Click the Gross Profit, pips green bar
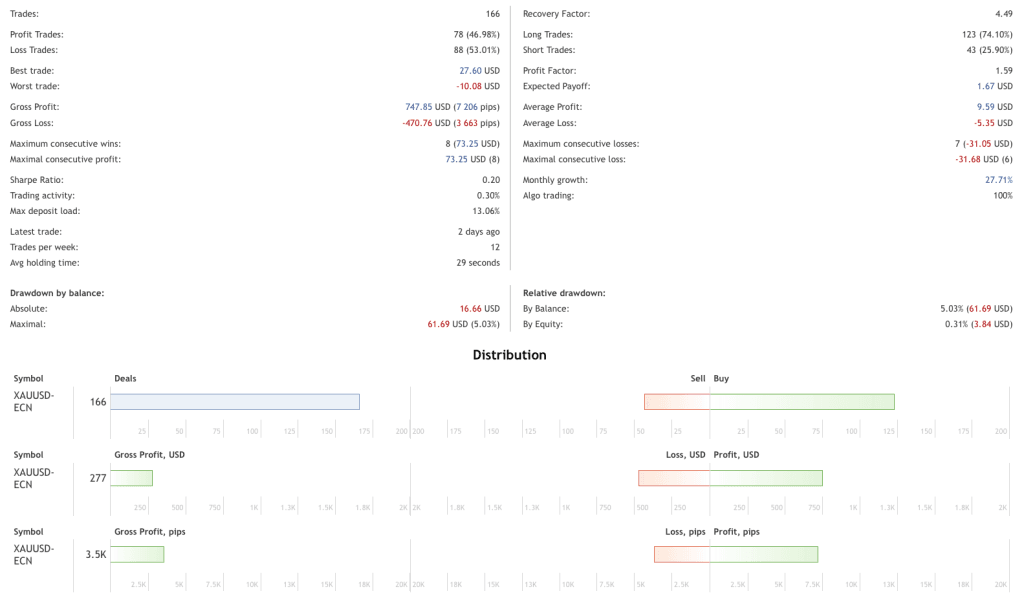 [137, 554]
